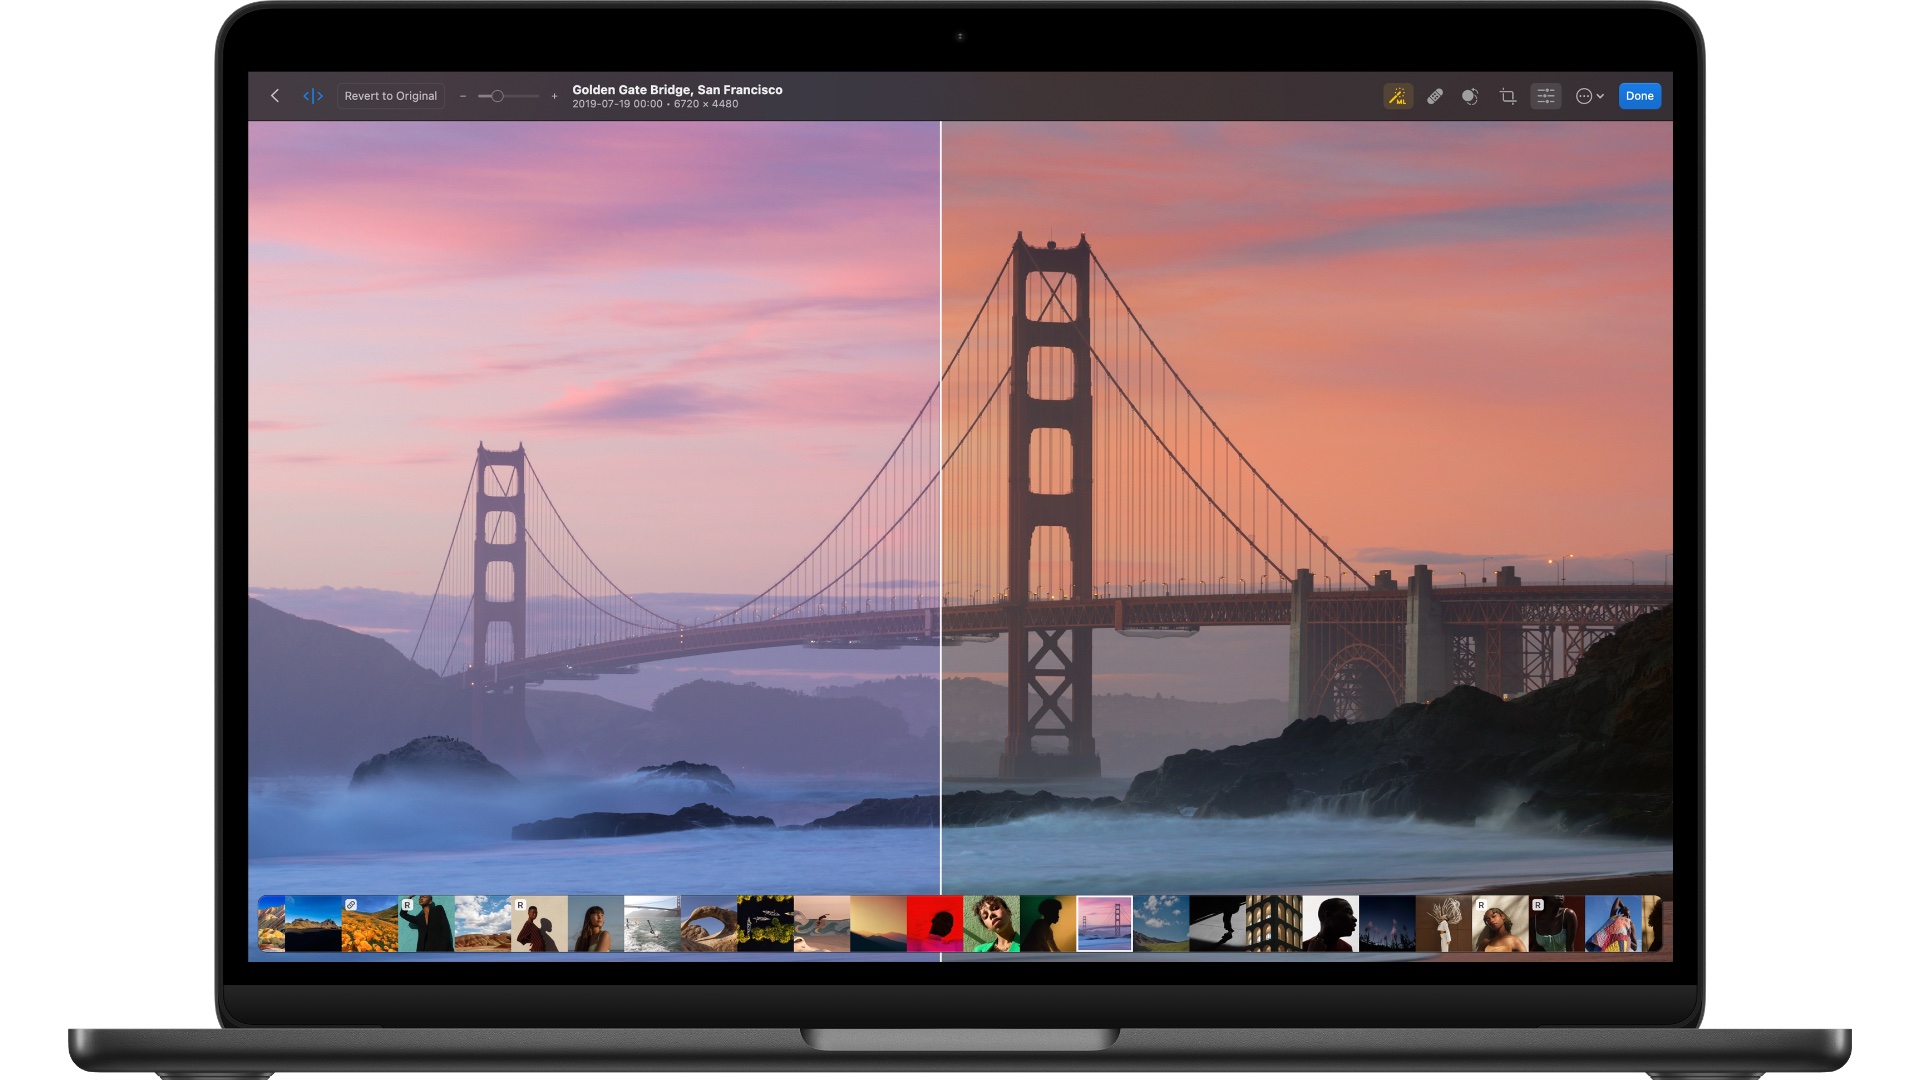Select the painted hills with clouds thumbnail

[483, 924]
